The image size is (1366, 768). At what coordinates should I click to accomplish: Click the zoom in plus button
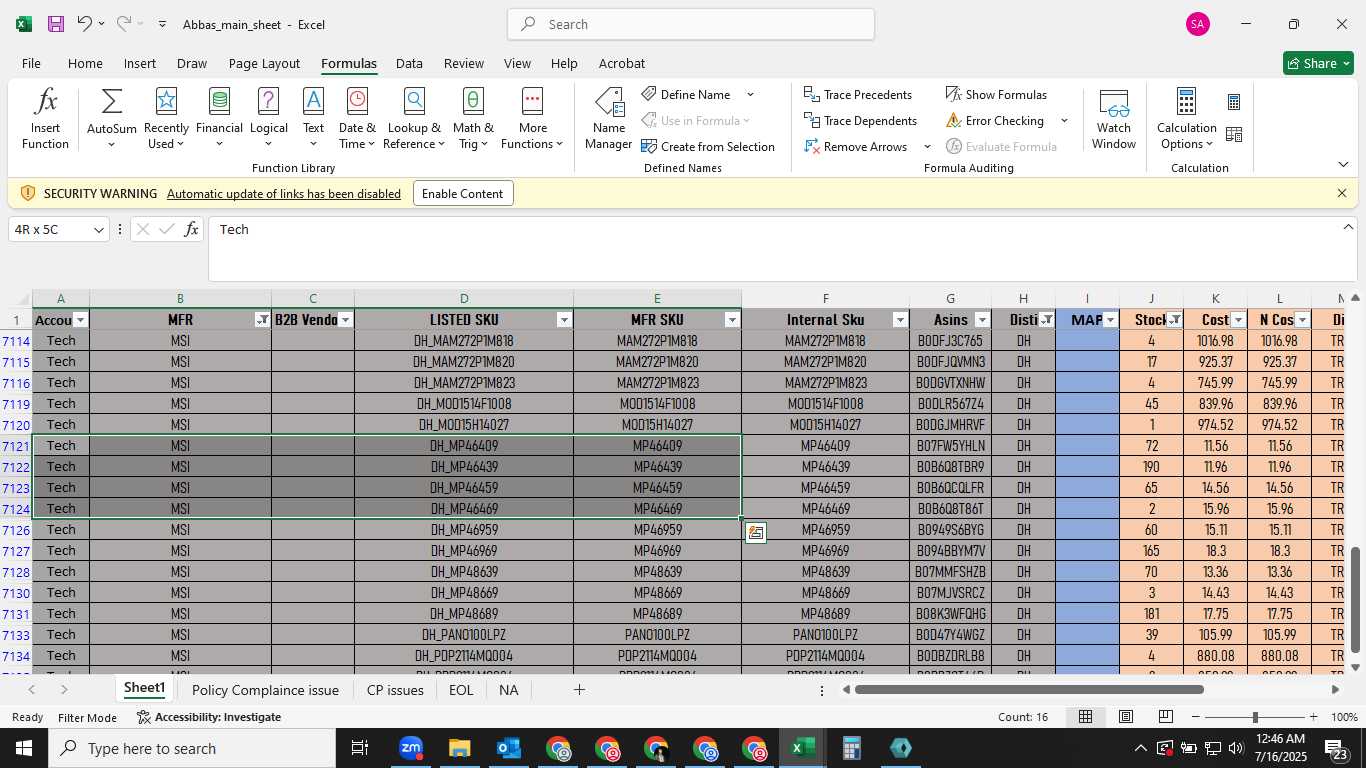[1313, 717]
